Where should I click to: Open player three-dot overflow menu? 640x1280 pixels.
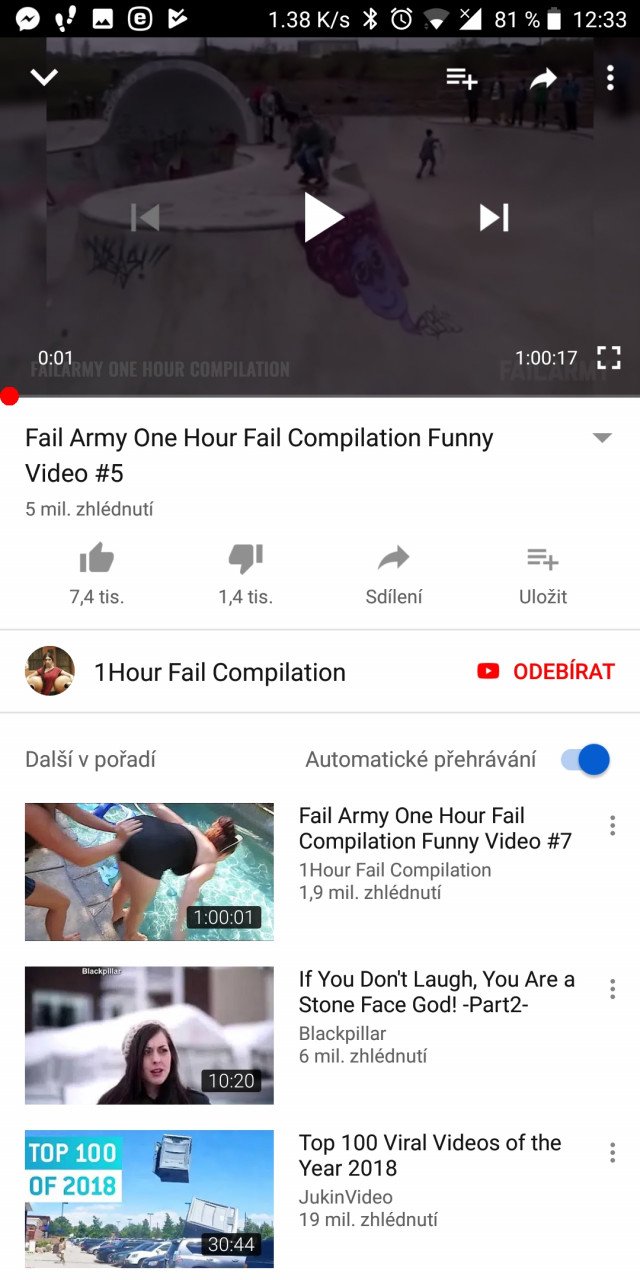coord(610,77)
